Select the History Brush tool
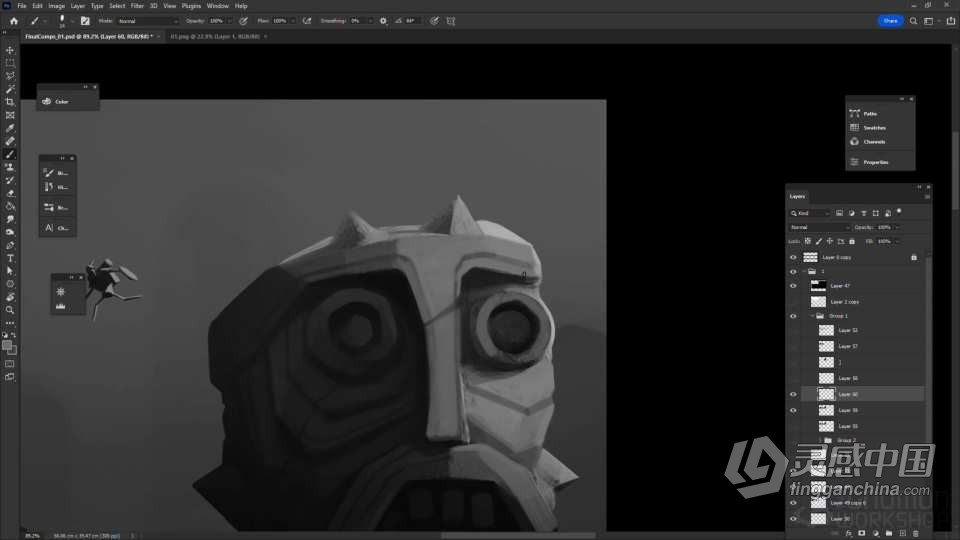The image size is (960, 540). (x=10, y=181)
